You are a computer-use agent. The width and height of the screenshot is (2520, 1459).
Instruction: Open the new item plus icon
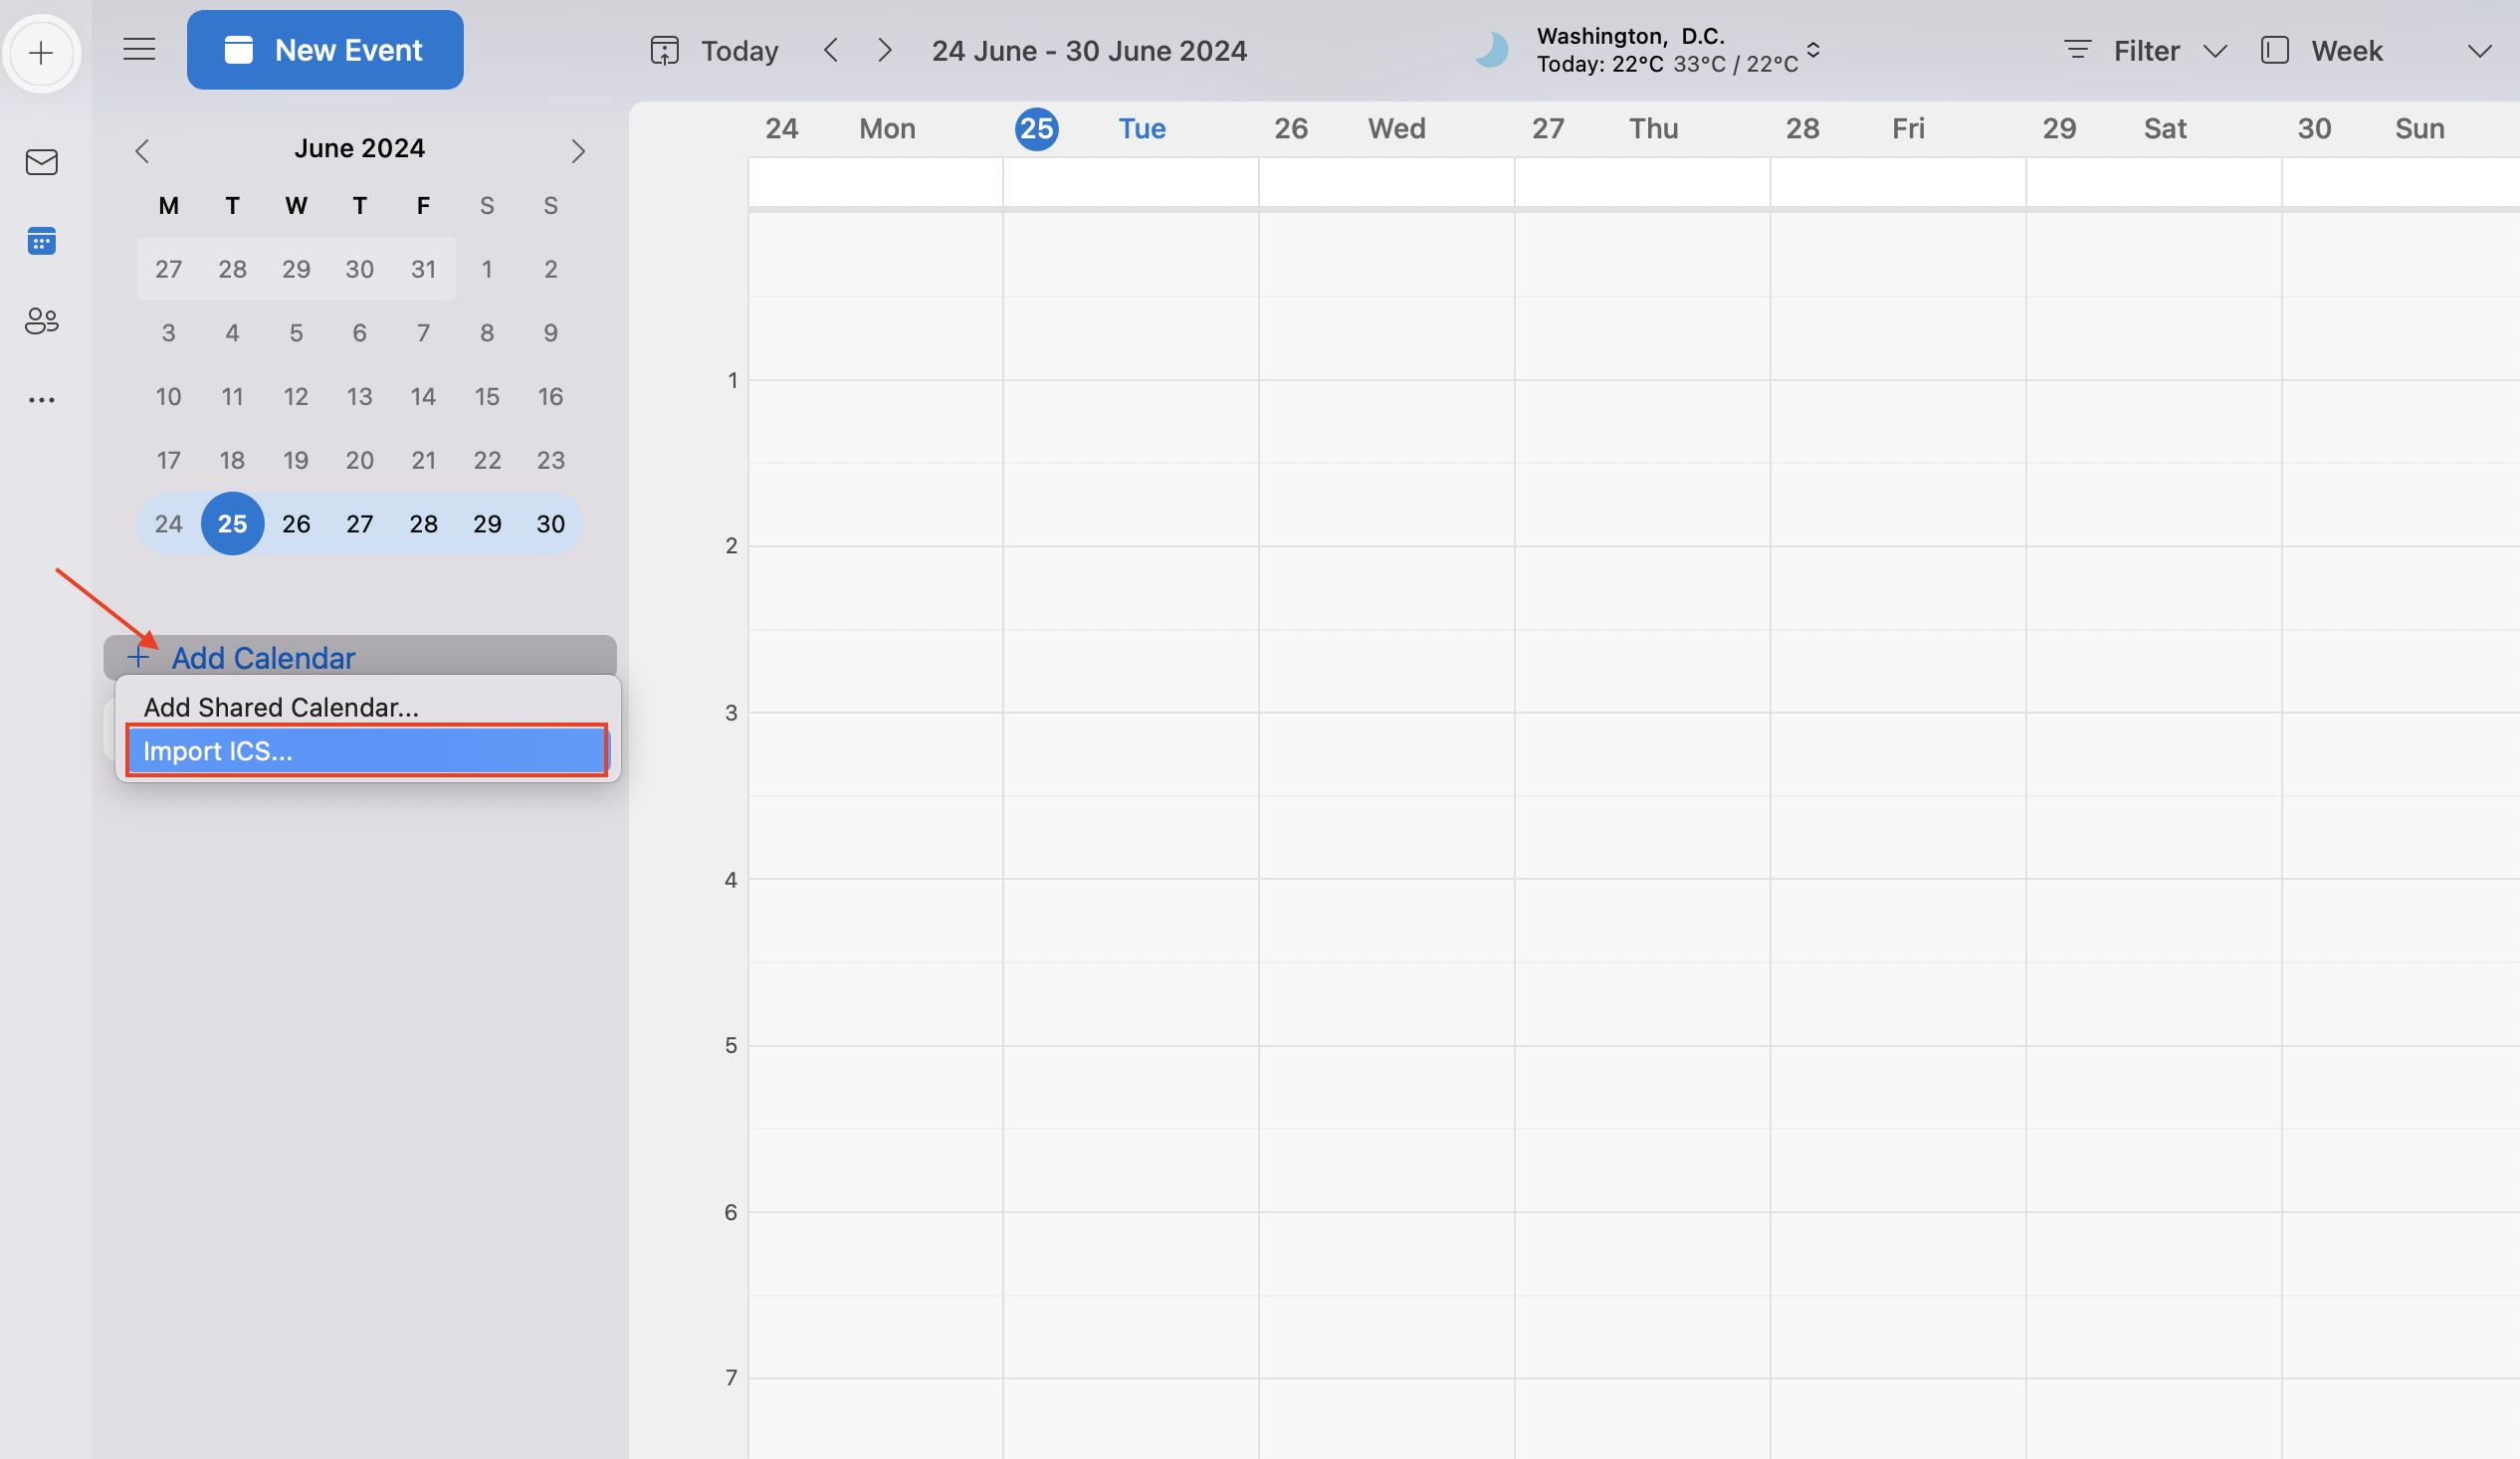42,53
